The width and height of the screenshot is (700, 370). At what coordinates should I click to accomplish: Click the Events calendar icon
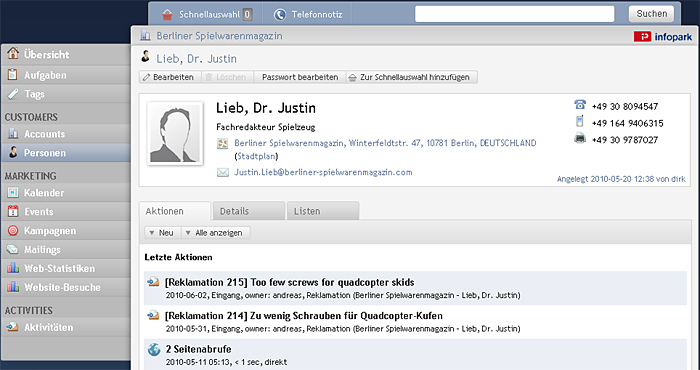13,211
